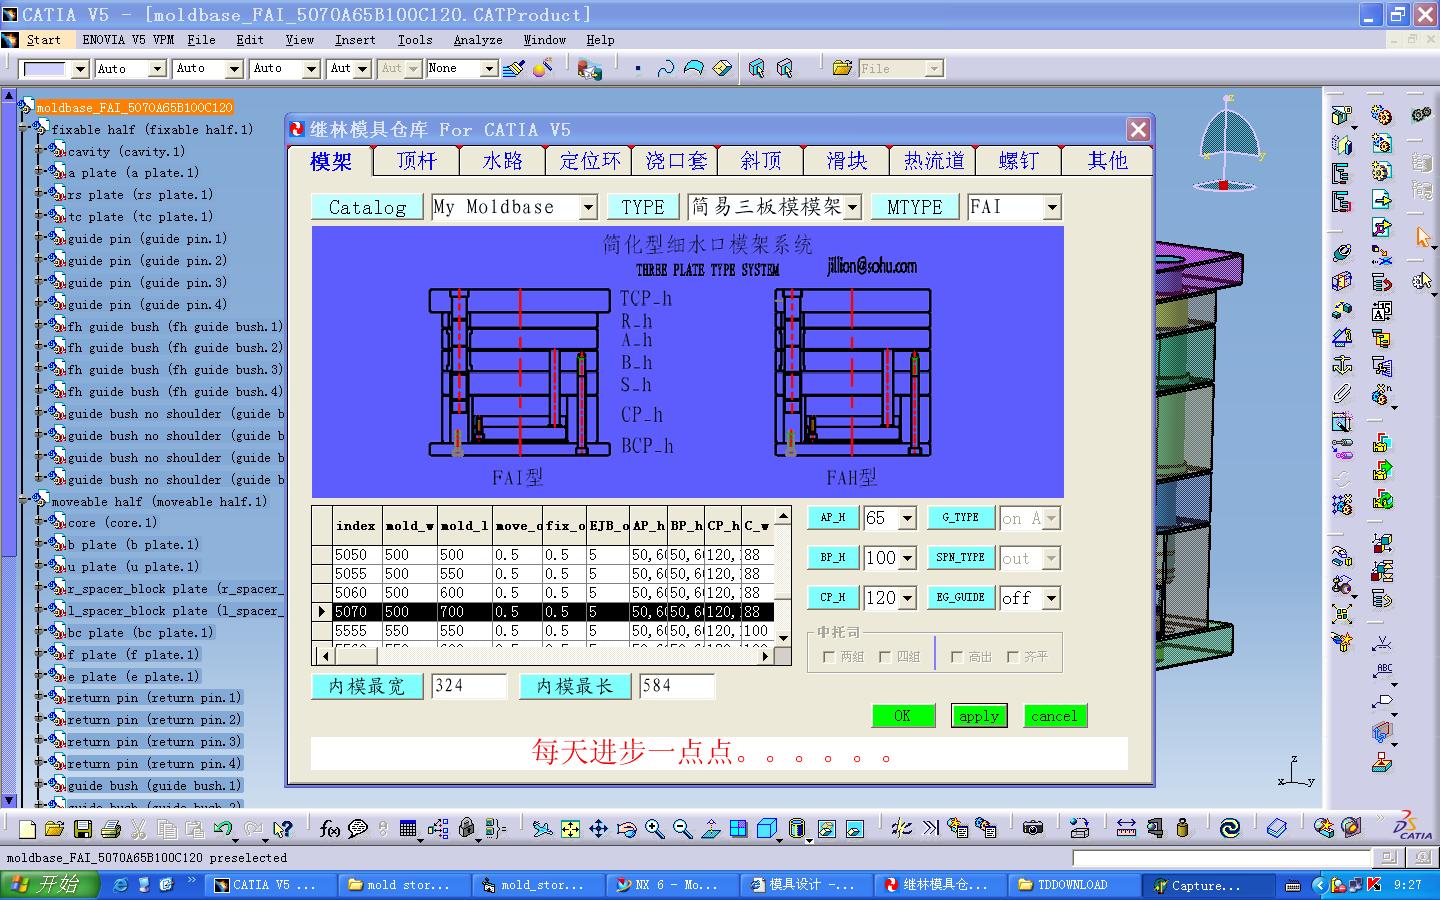This screenshot has height=900, width=1440.
Task: Click the table's horizontal scrollbar
Action: (x=544, y=656)
